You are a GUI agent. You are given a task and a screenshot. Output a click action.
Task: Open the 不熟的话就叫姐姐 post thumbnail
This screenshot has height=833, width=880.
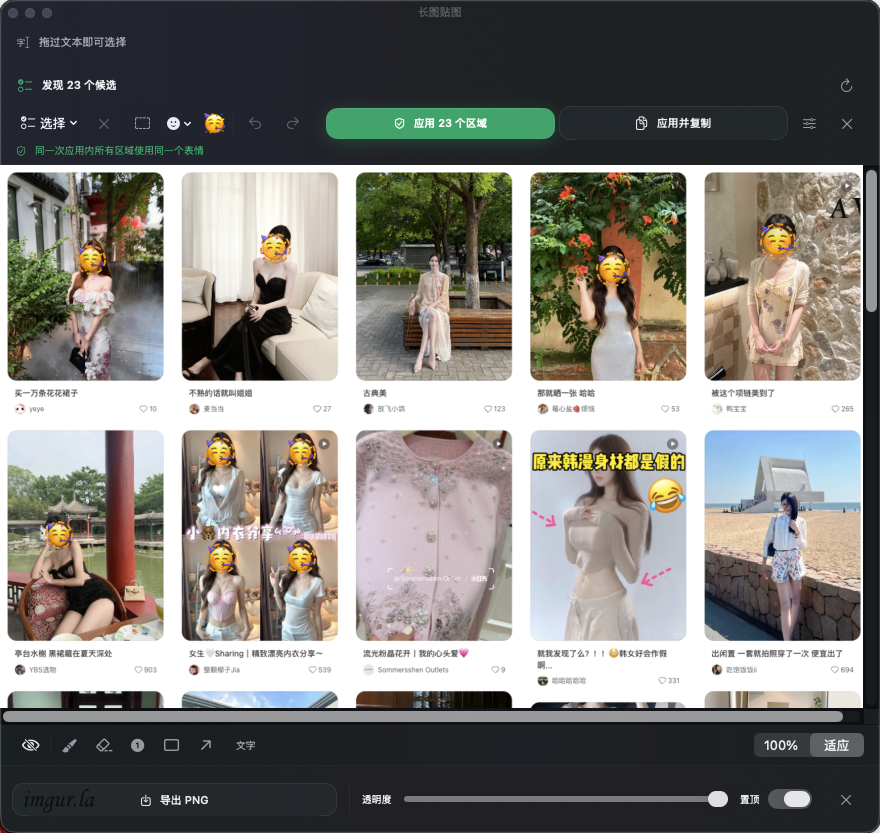point(260,276)
